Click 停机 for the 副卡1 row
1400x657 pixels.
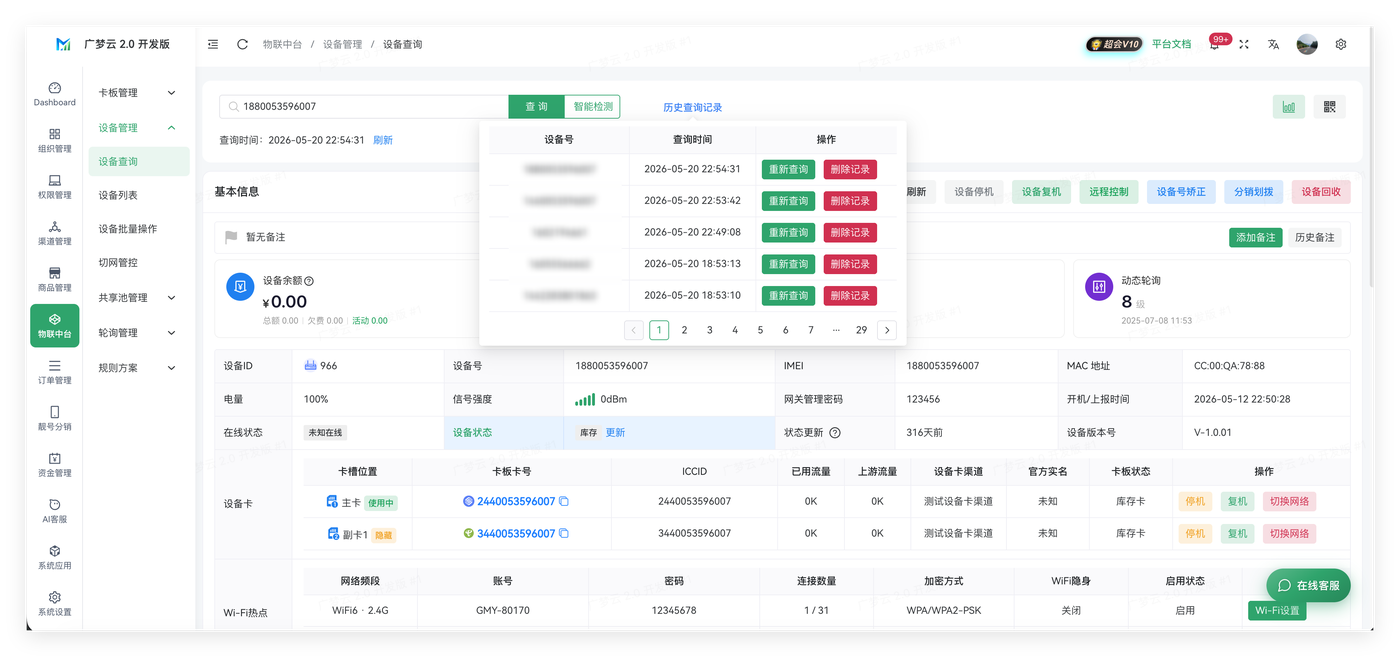pos(1195,533)
